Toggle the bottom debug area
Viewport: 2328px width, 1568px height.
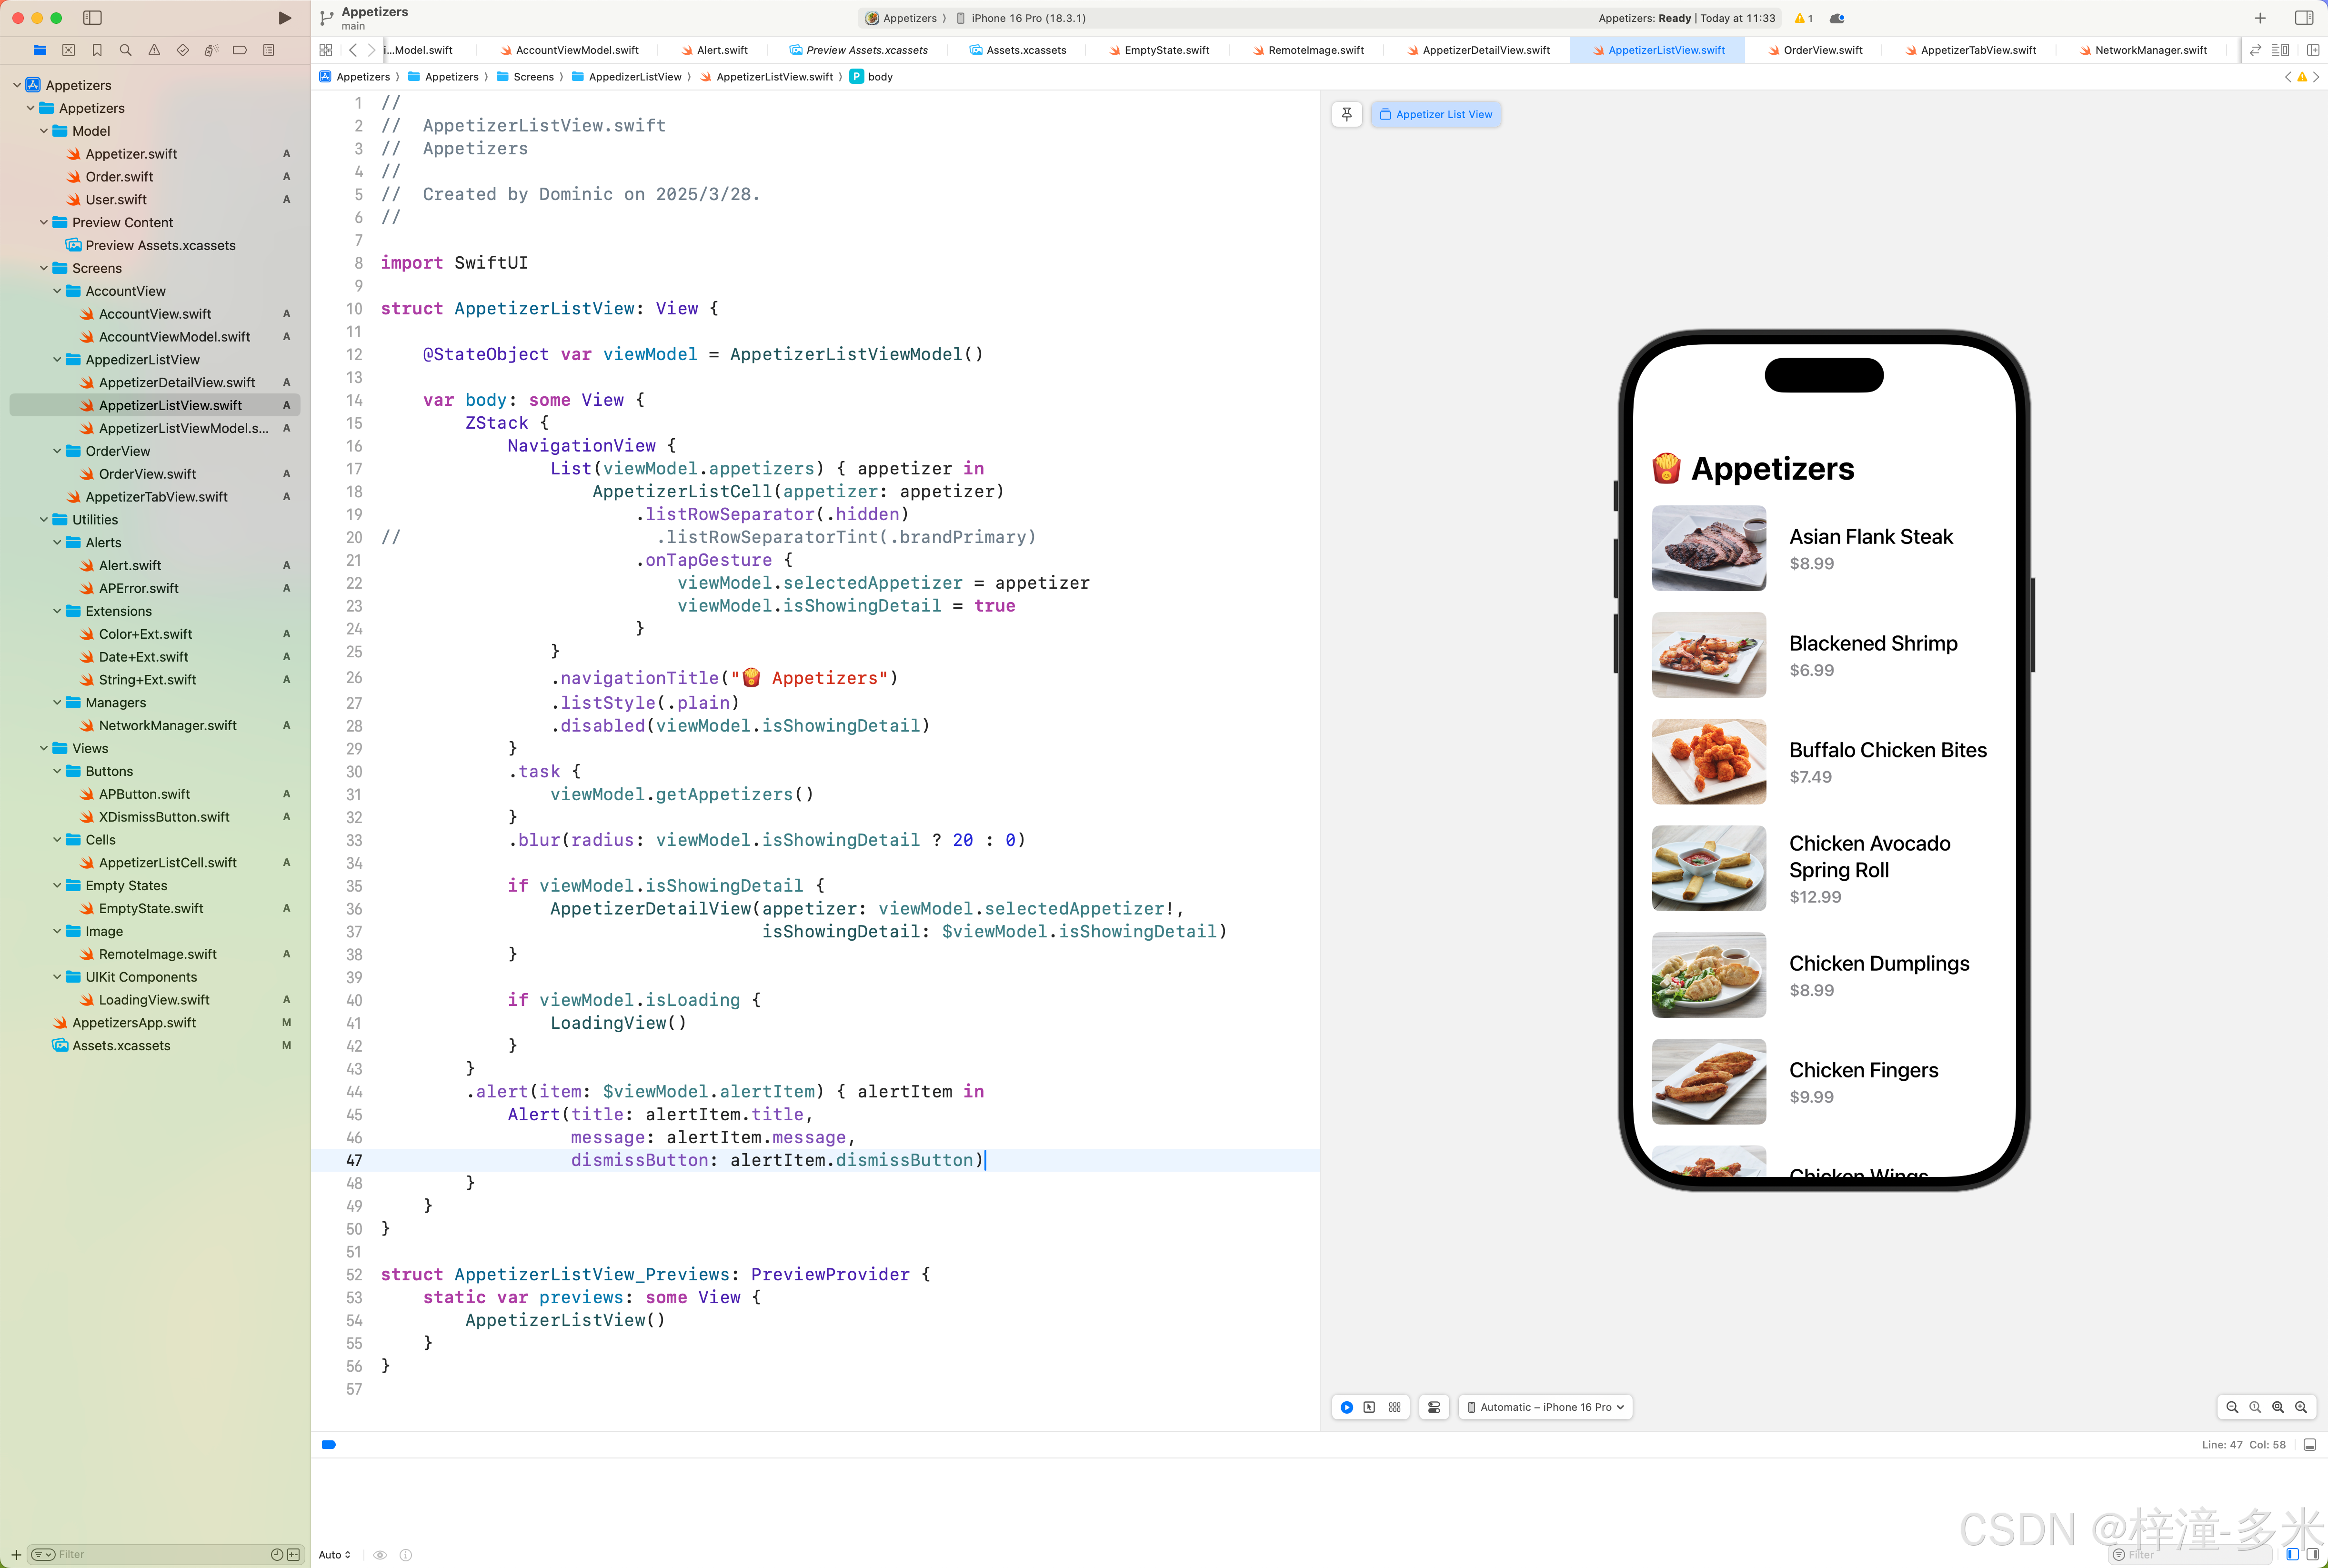point(2310,1445)
